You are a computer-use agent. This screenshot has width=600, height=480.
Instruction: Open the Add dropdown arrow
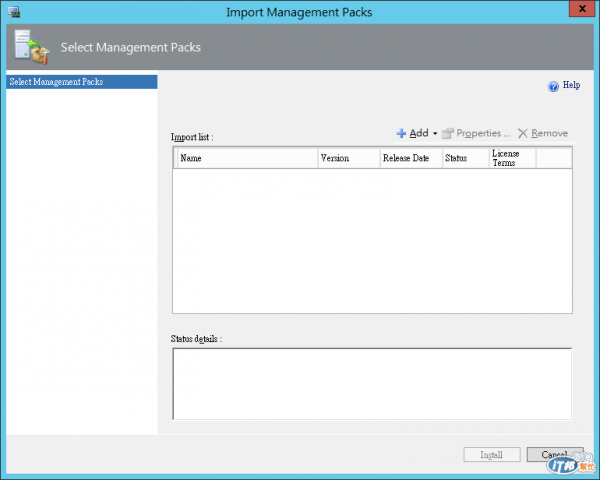435,134
